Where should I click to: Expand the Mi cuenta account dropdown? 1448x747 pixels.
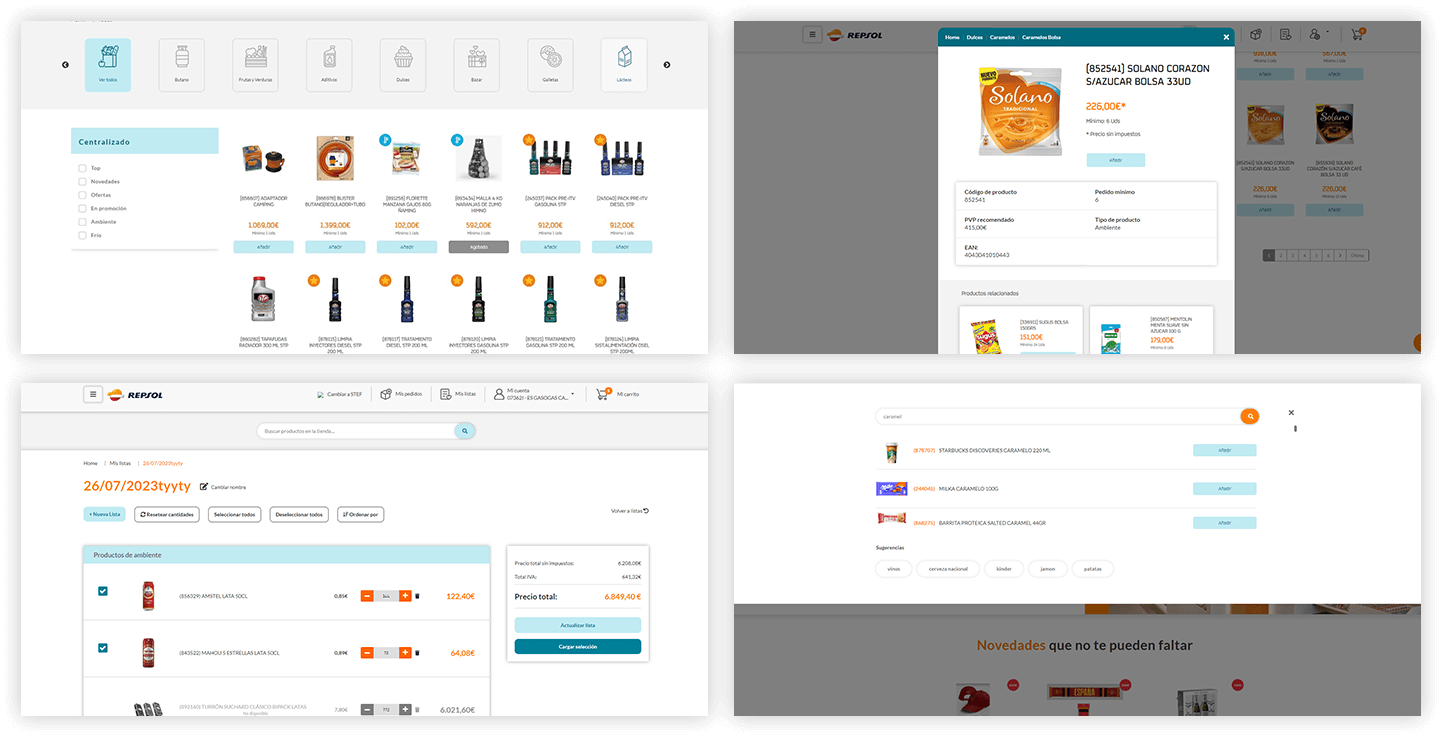click(x=535, y=394)
